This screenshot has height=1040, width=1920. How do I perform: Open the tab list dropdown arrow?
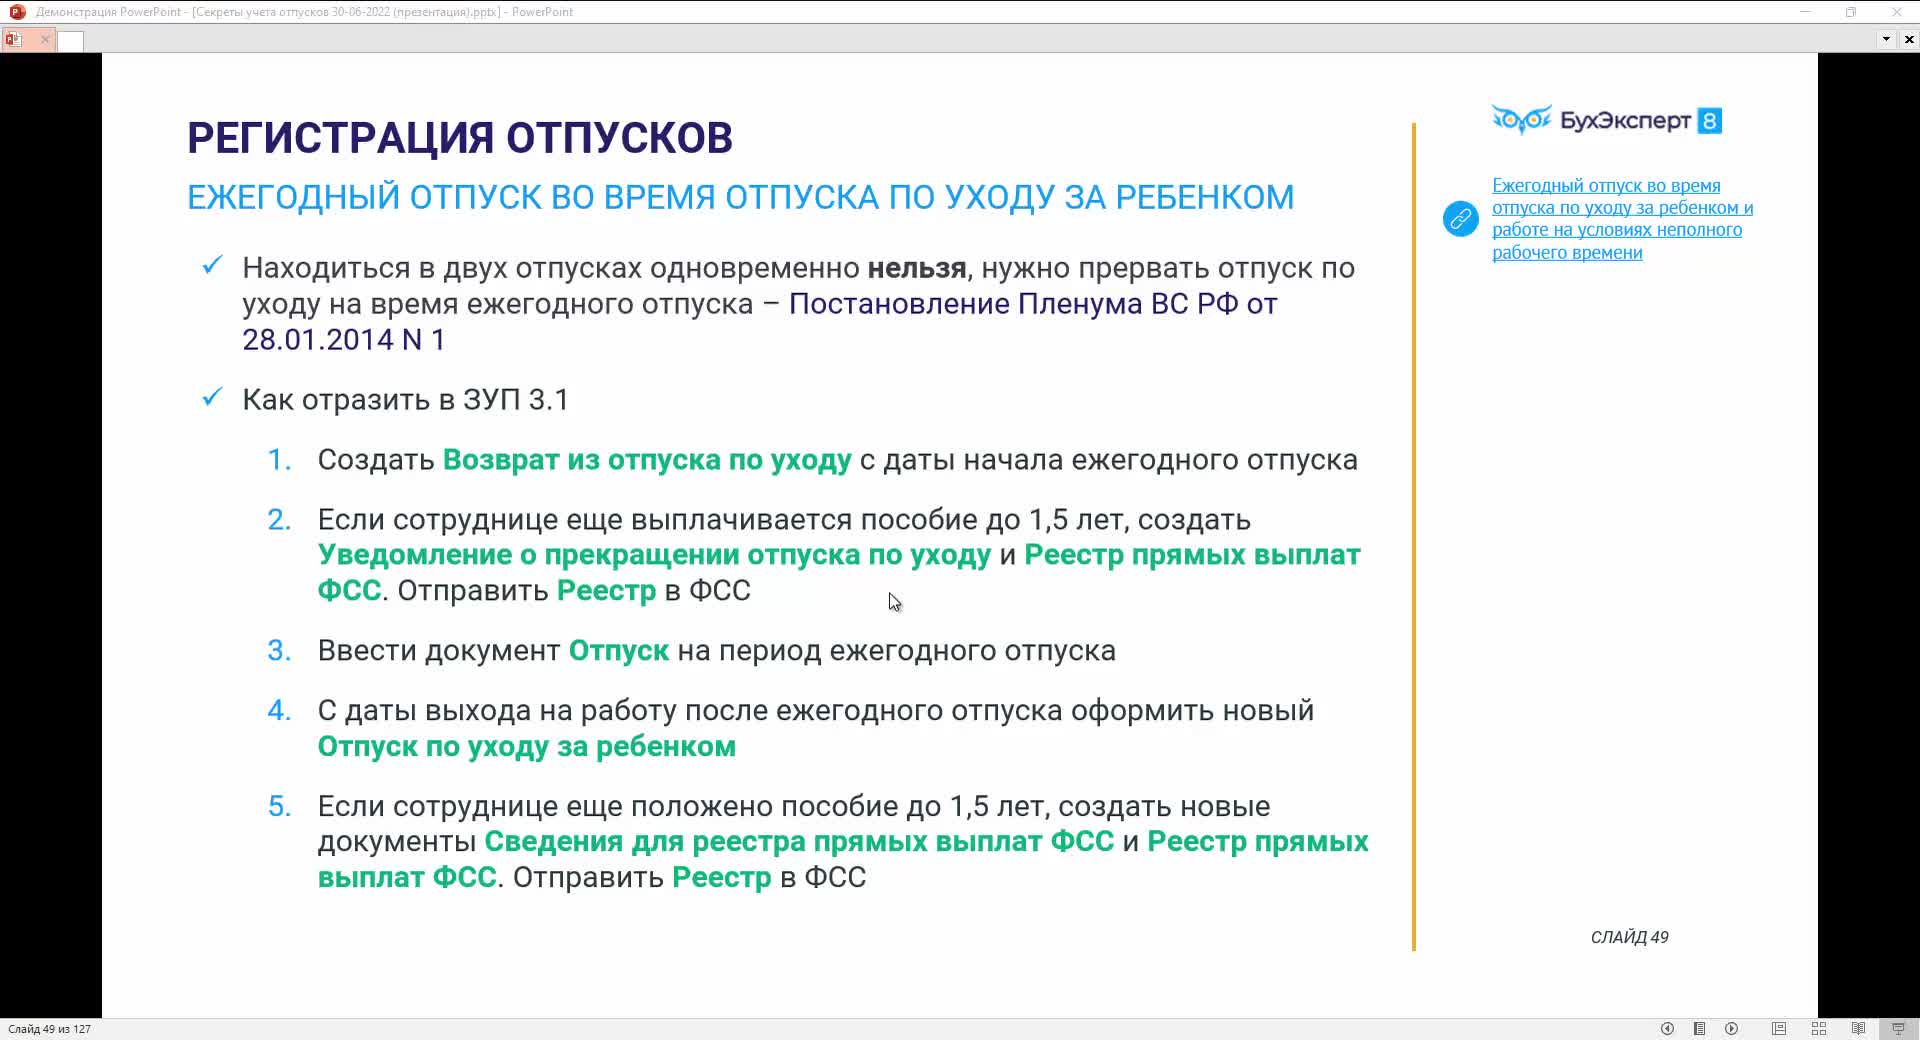1886,40
